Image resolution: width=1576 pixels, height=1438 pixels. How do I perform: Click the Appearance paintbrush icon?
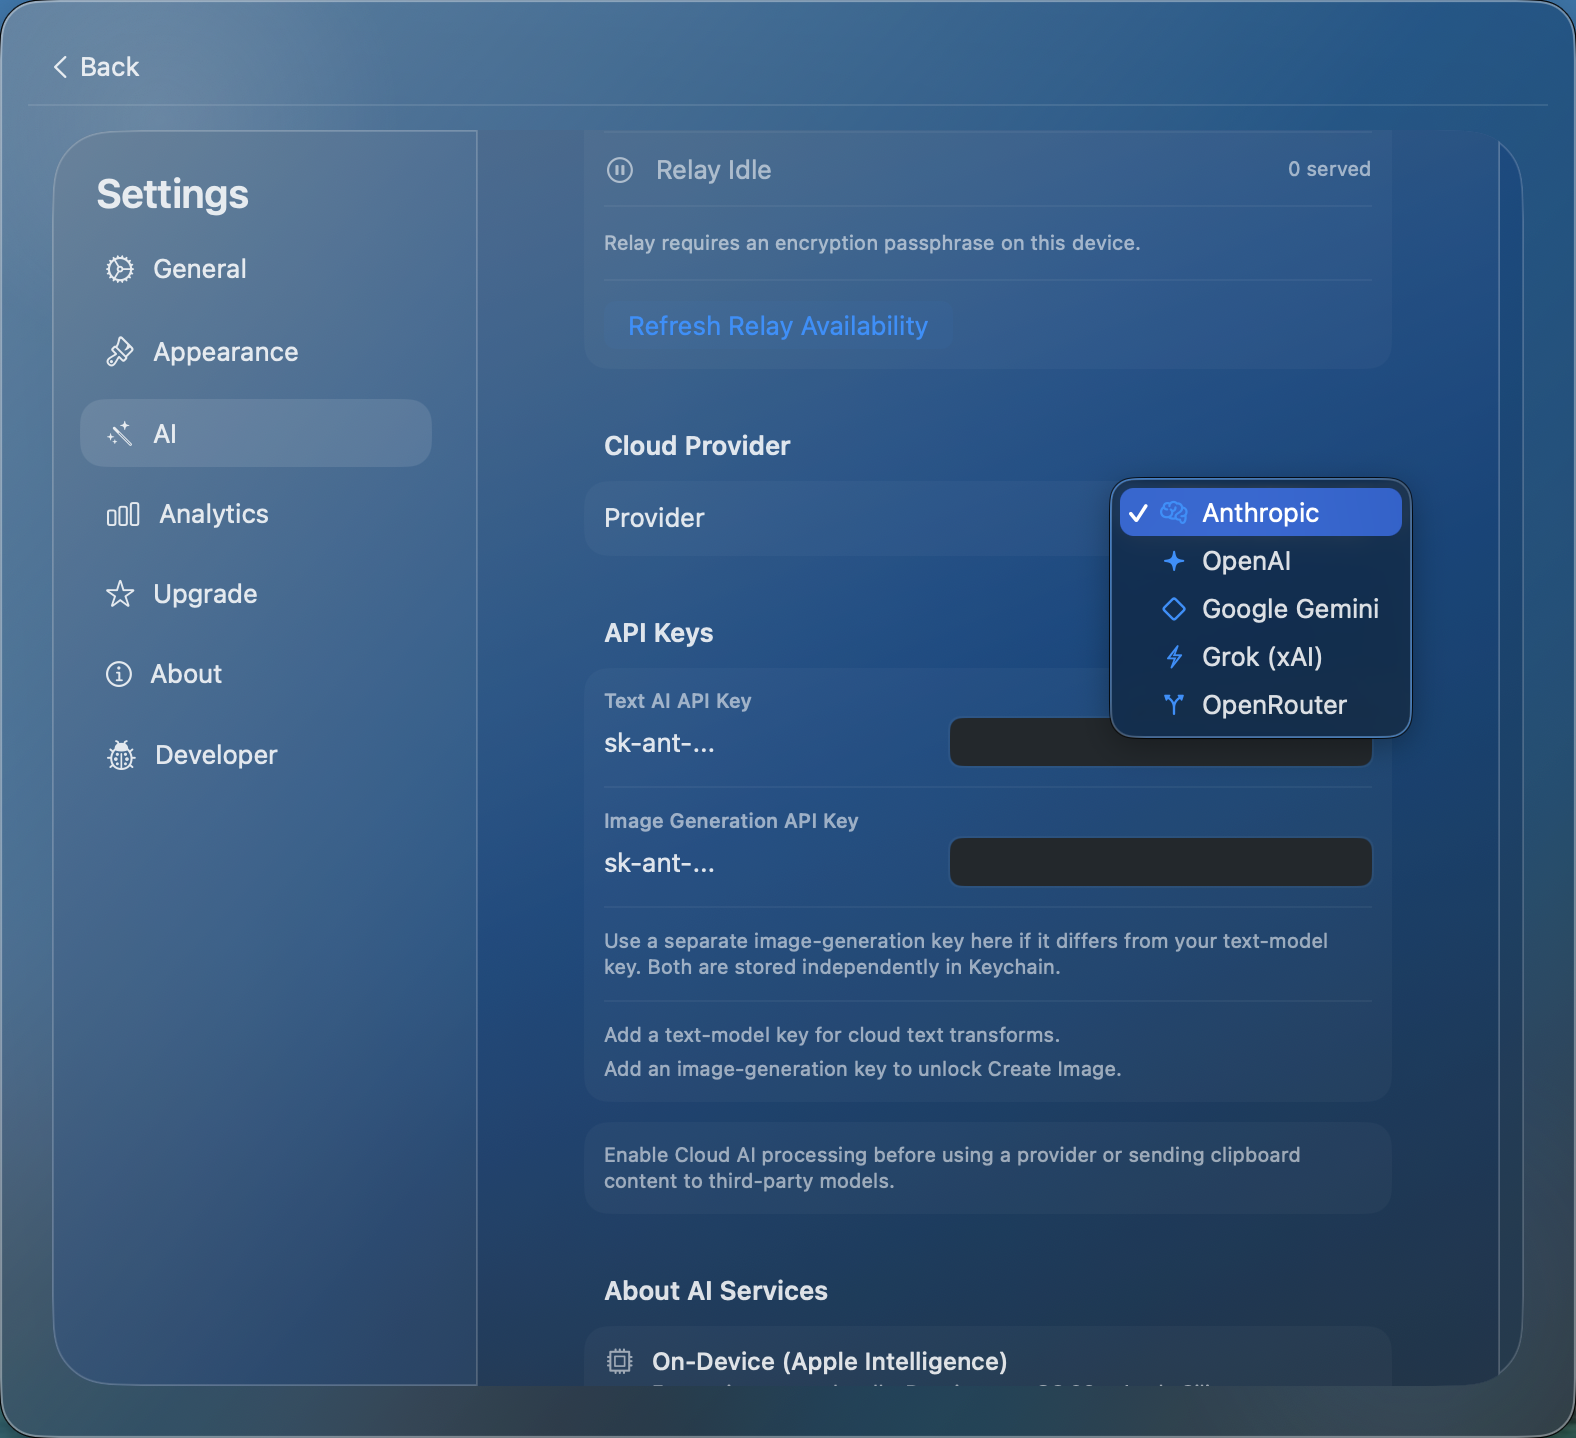point(120,352)
